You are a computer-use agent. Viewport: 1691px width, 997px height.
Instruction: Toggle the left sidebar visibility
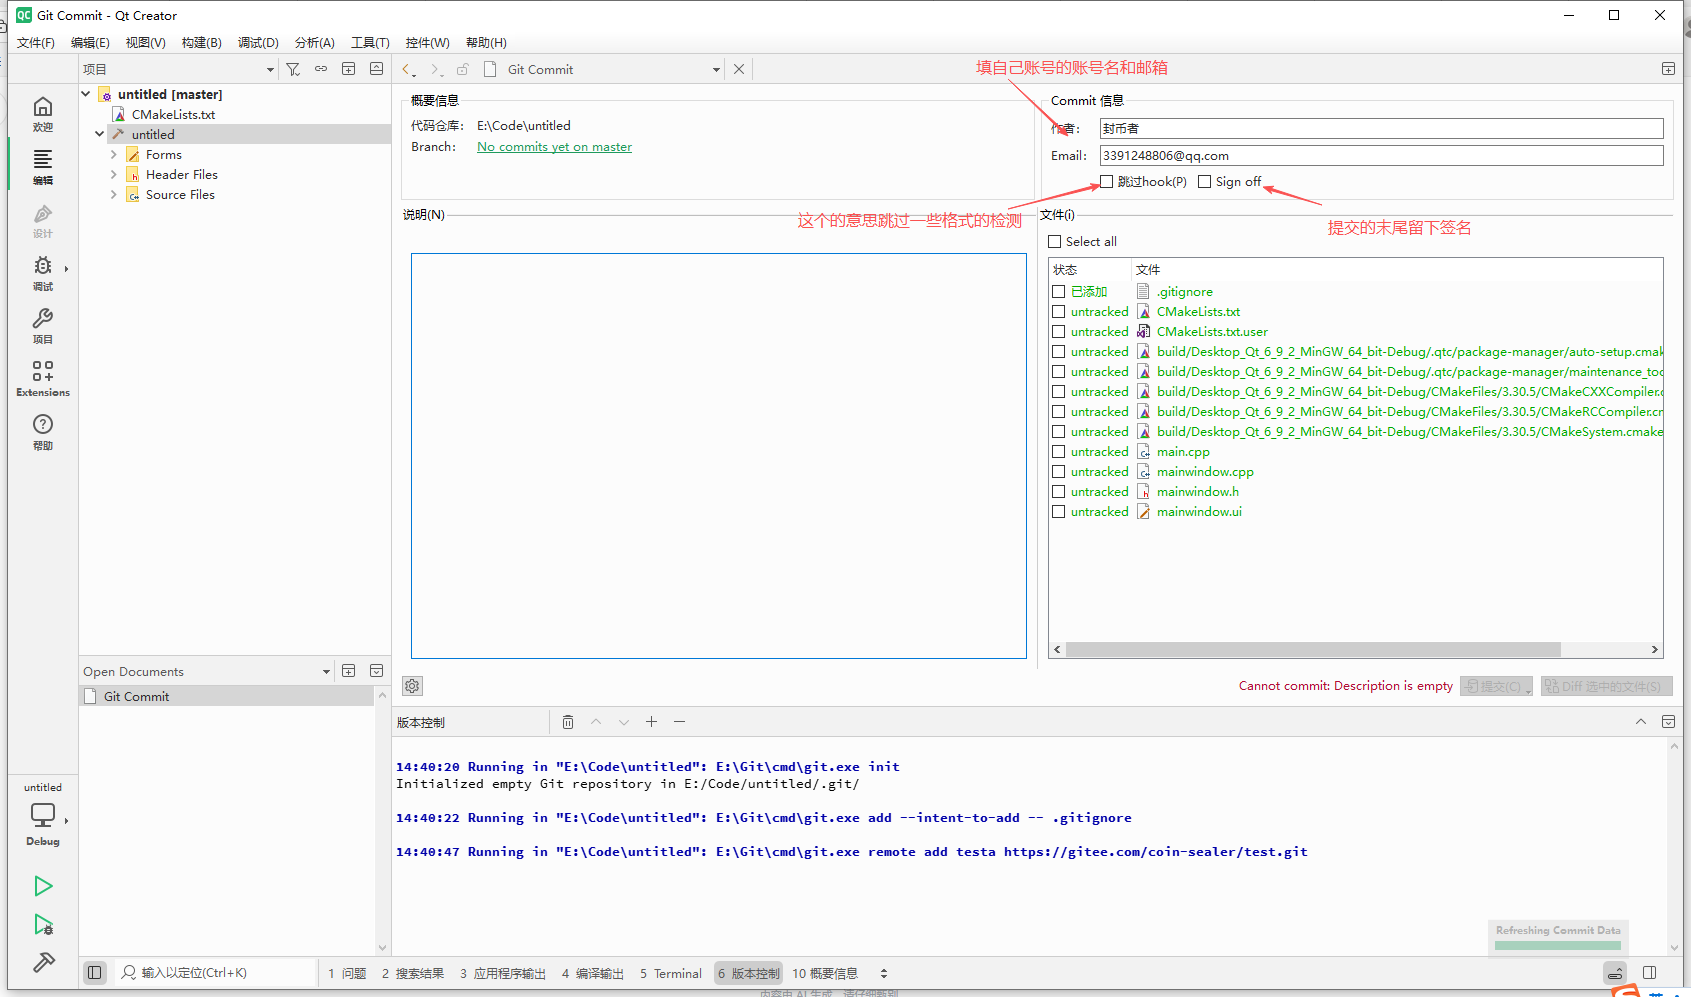click(94, 972)
